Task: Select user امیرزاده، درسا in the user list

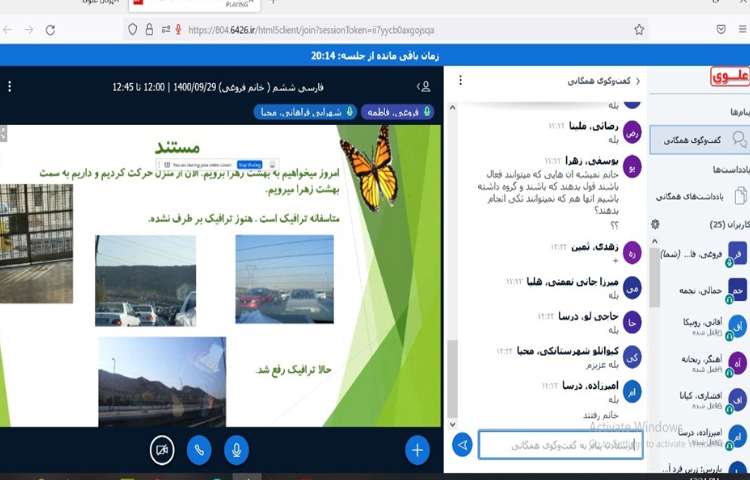Action: click(704, 436)
